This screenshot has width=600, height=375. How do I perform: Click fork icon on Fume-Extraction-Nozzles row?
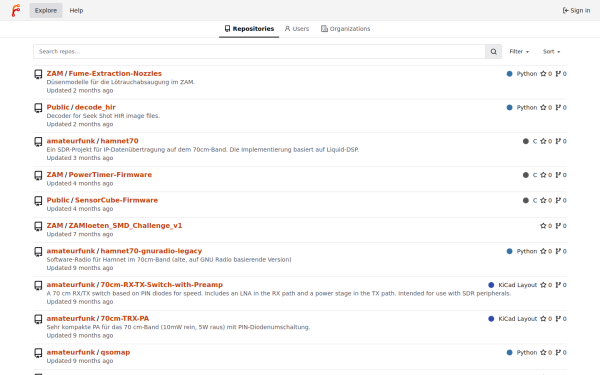pos(558,73)
